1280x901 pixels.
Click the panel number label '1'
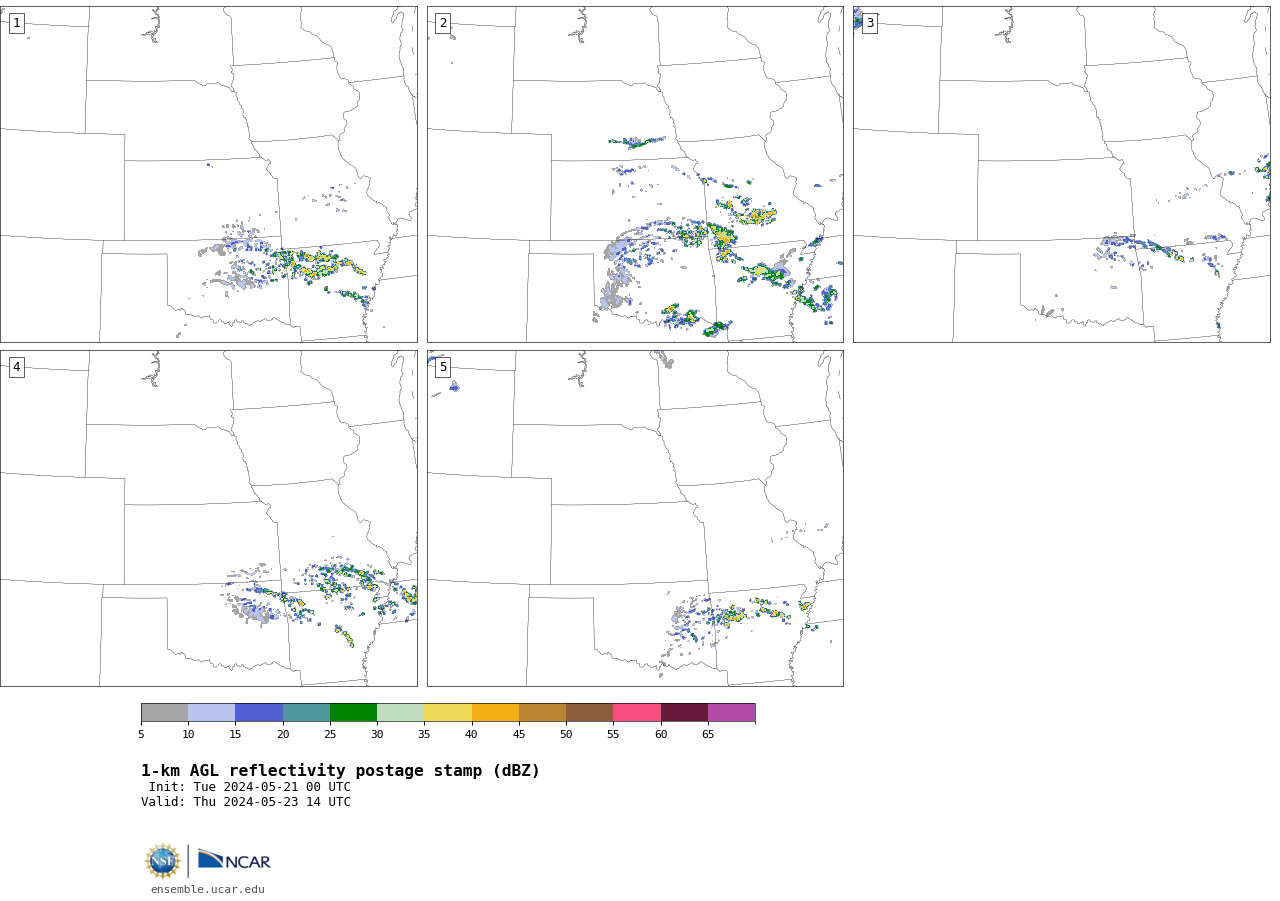pyautogui.click(x=16, y=23)
